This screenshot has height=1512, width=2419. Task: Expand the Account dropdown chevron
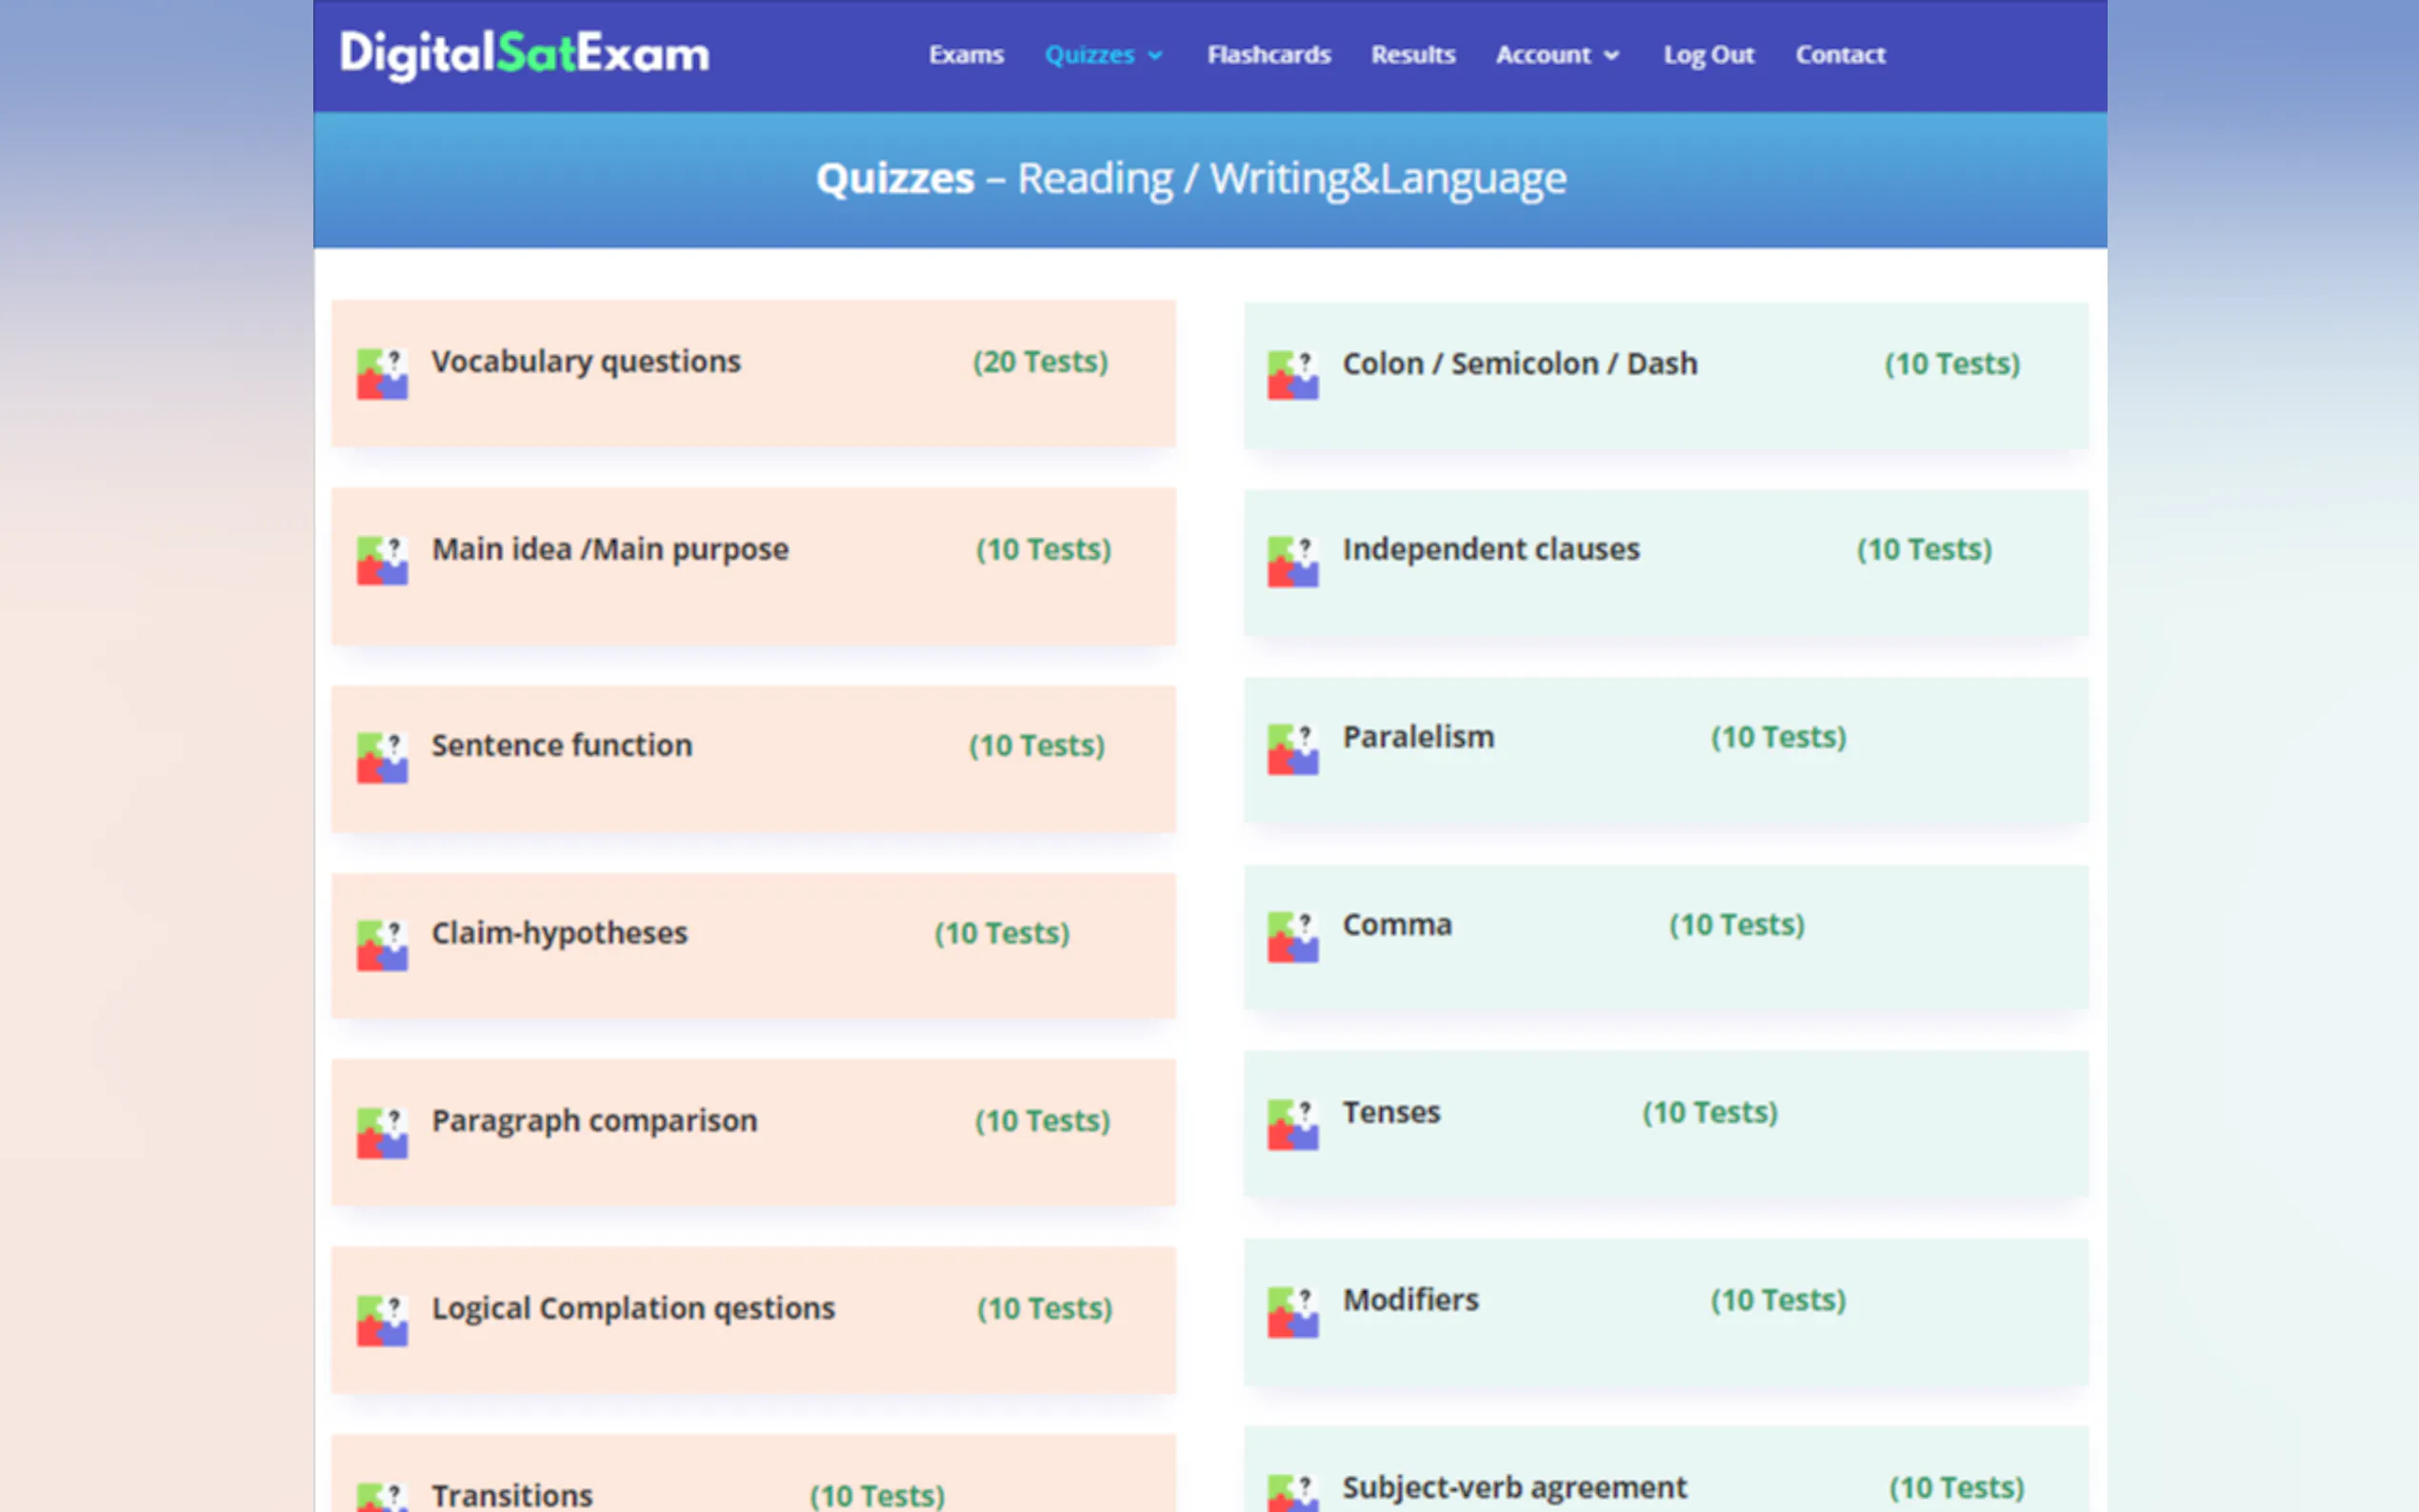click(1611, 56)
